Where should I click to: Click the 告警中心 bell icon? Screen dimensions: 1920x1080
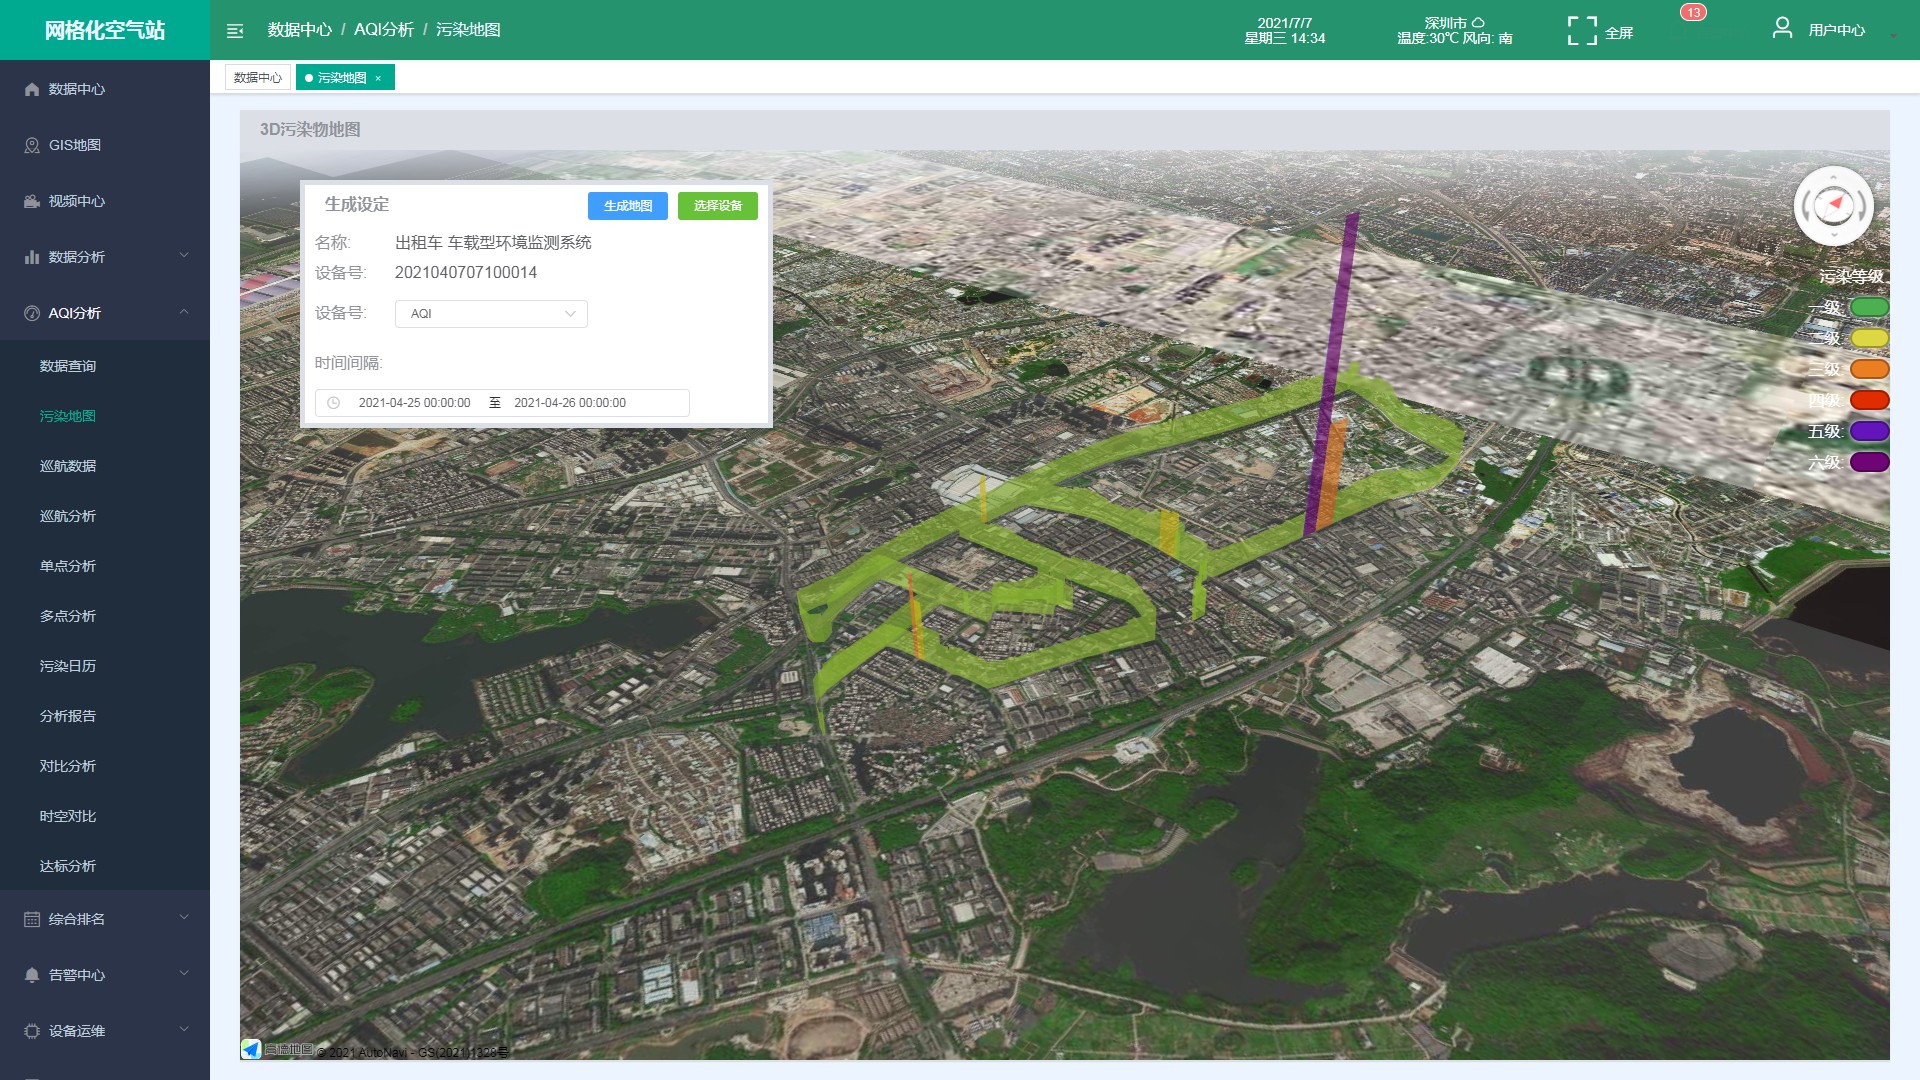coord(32,975)
